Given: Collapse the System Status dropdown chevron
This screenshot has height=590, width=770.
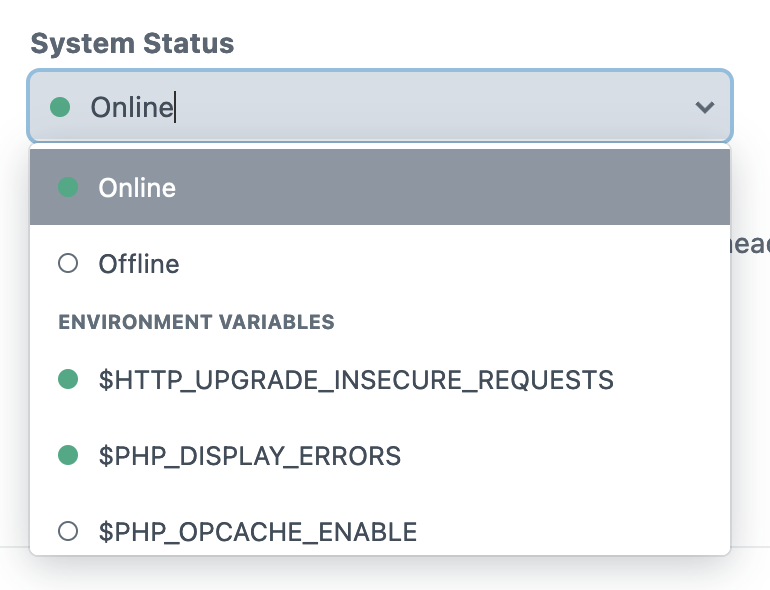Looking at the screenshot, I should coord(705,107).
